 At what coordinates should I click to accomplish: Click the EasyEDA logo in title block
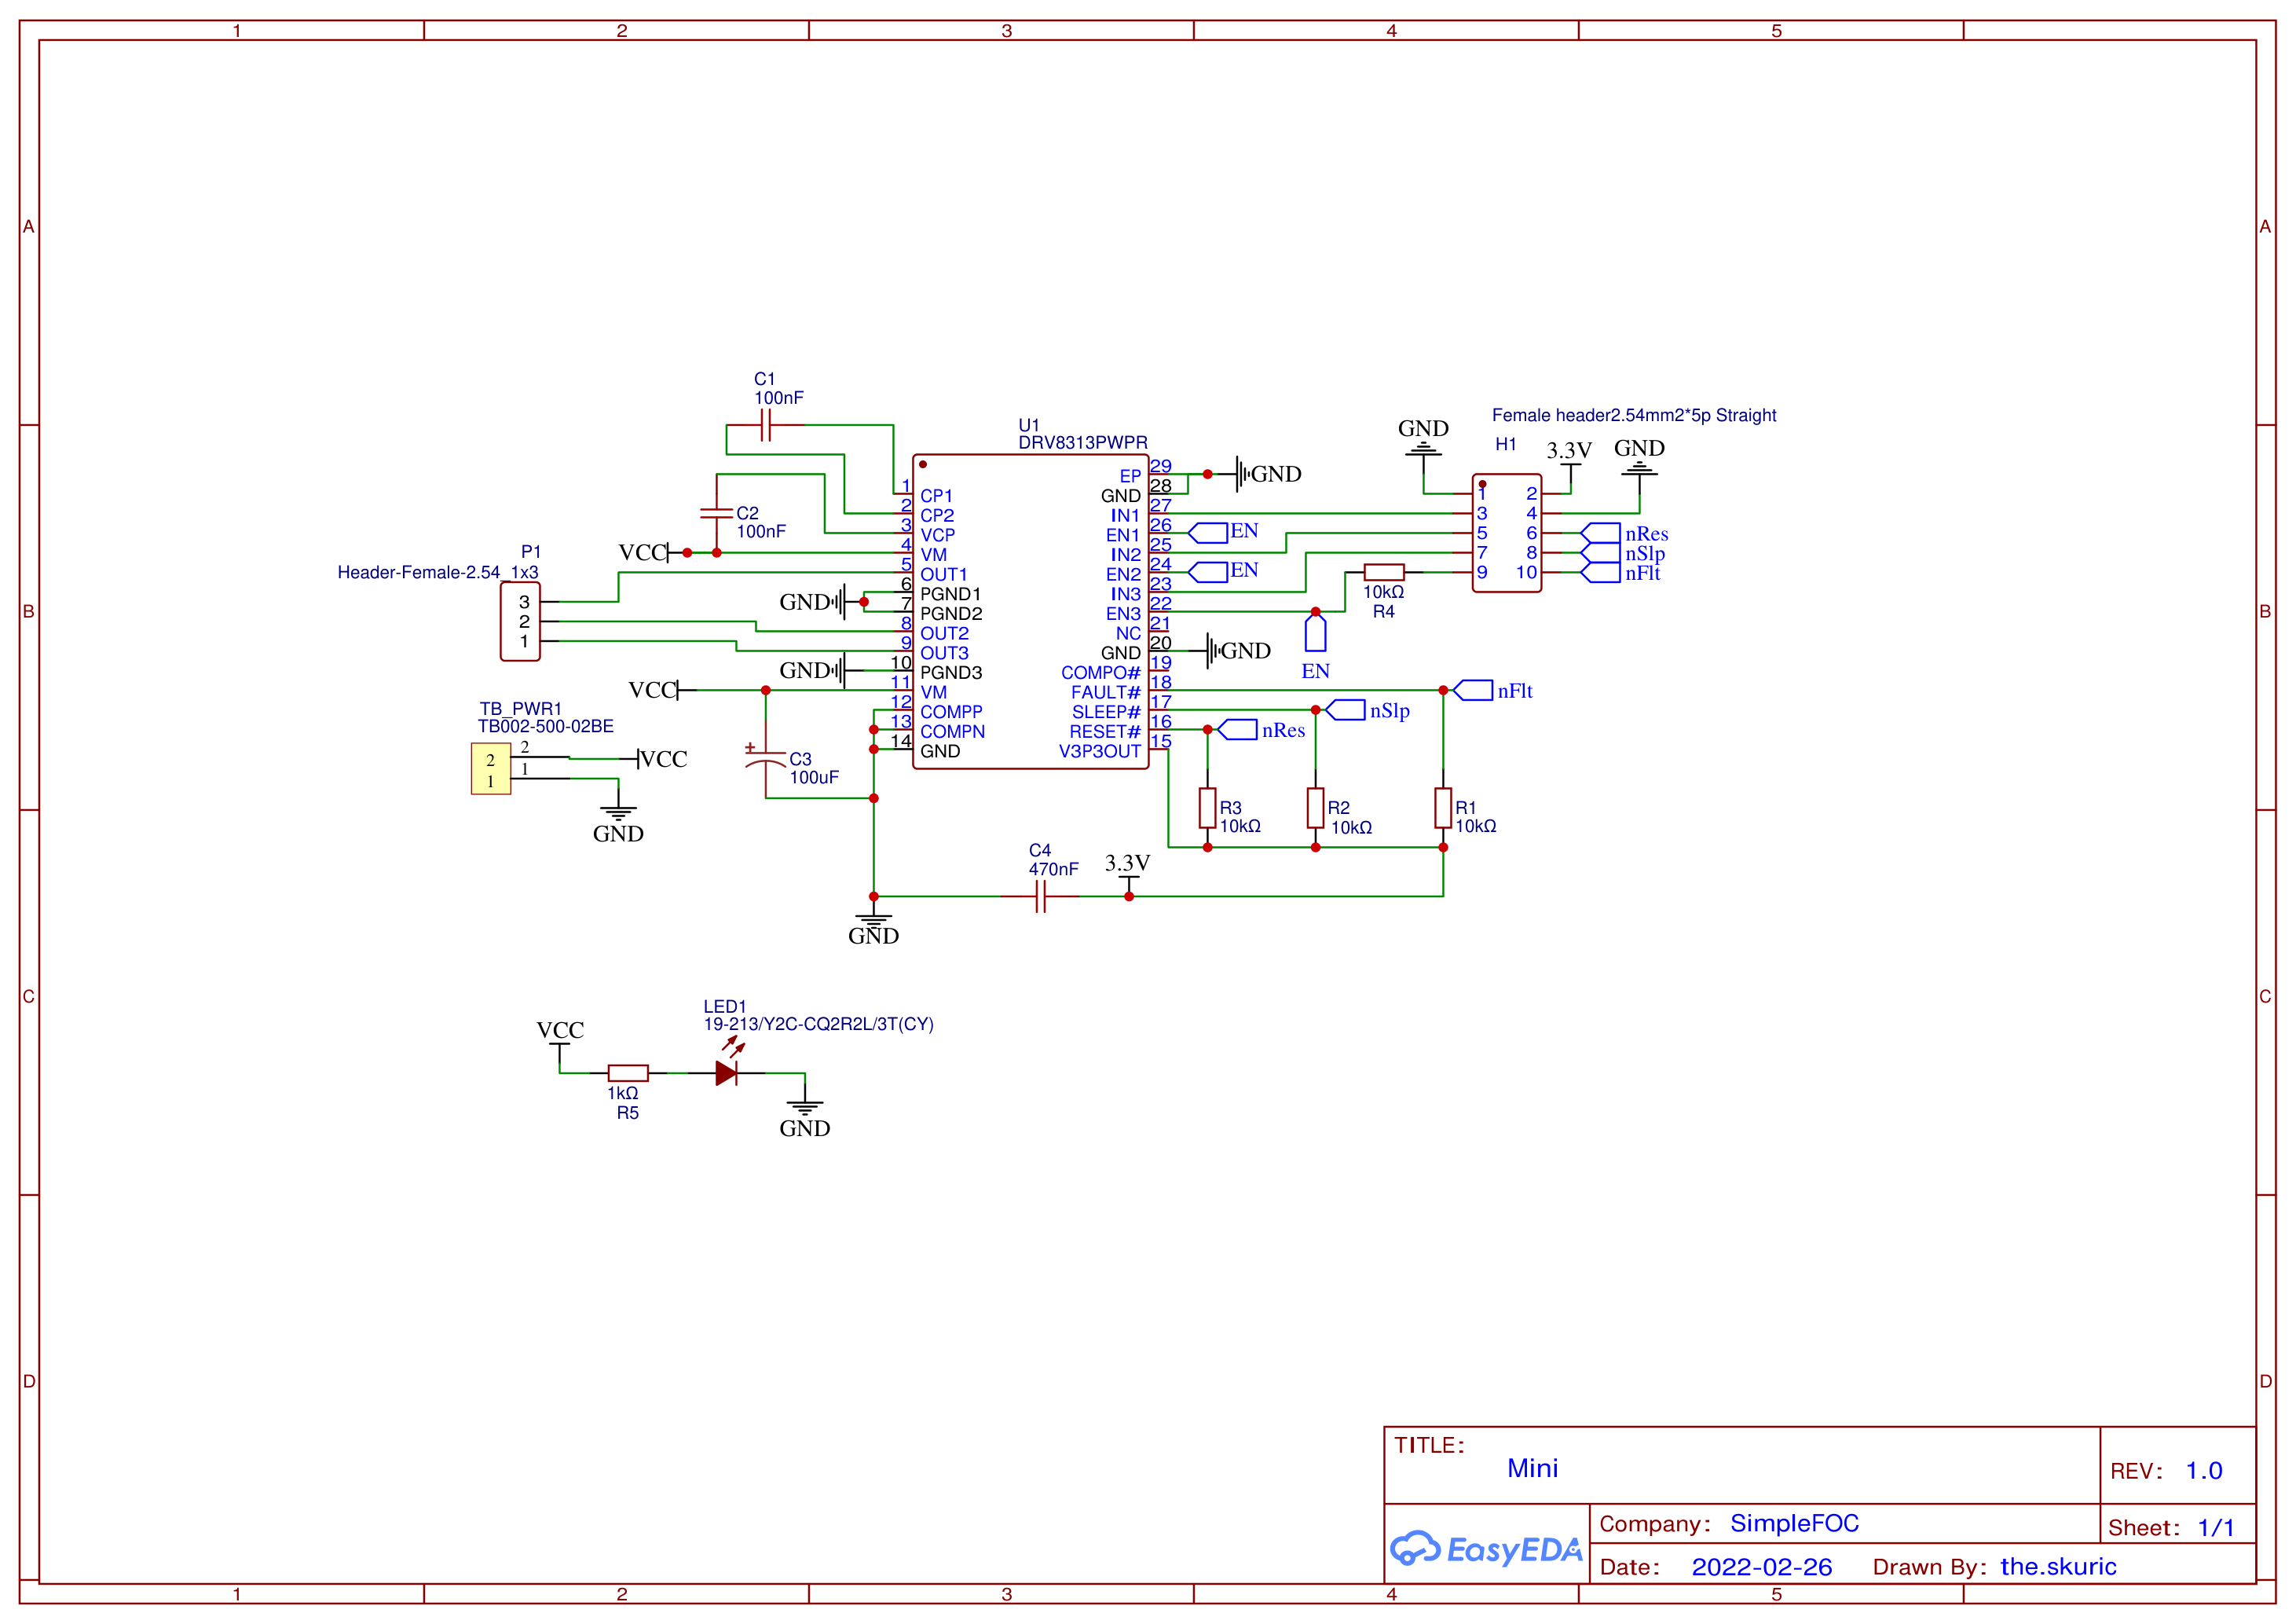click(x=1486, y=1549)
